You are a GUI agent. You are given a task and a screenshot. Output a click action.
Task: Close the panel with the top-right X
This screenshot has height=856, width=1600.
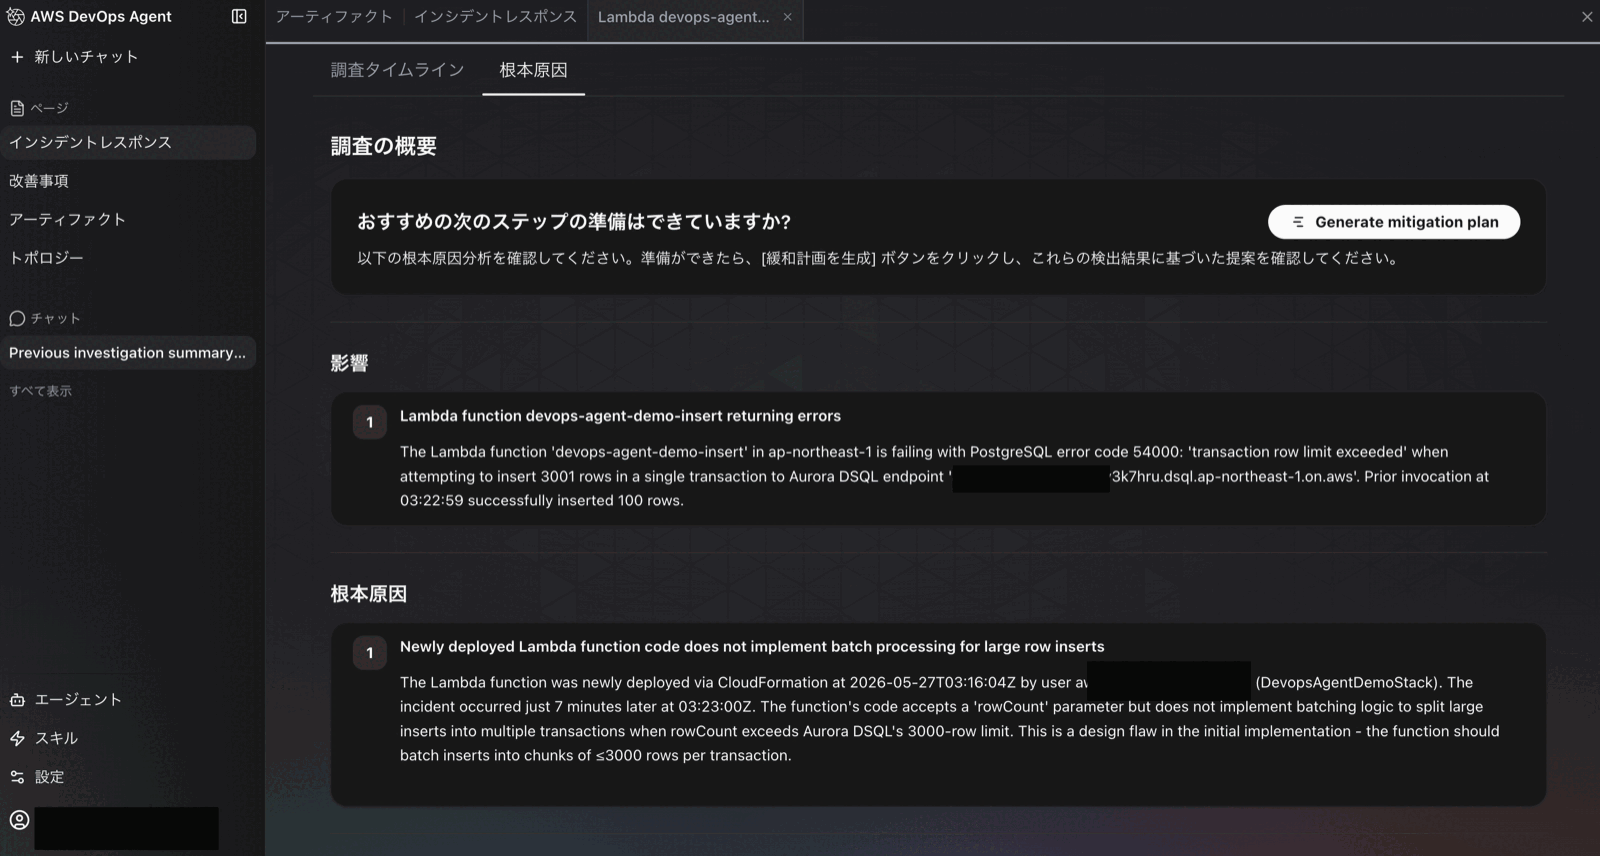point(1587,17)
